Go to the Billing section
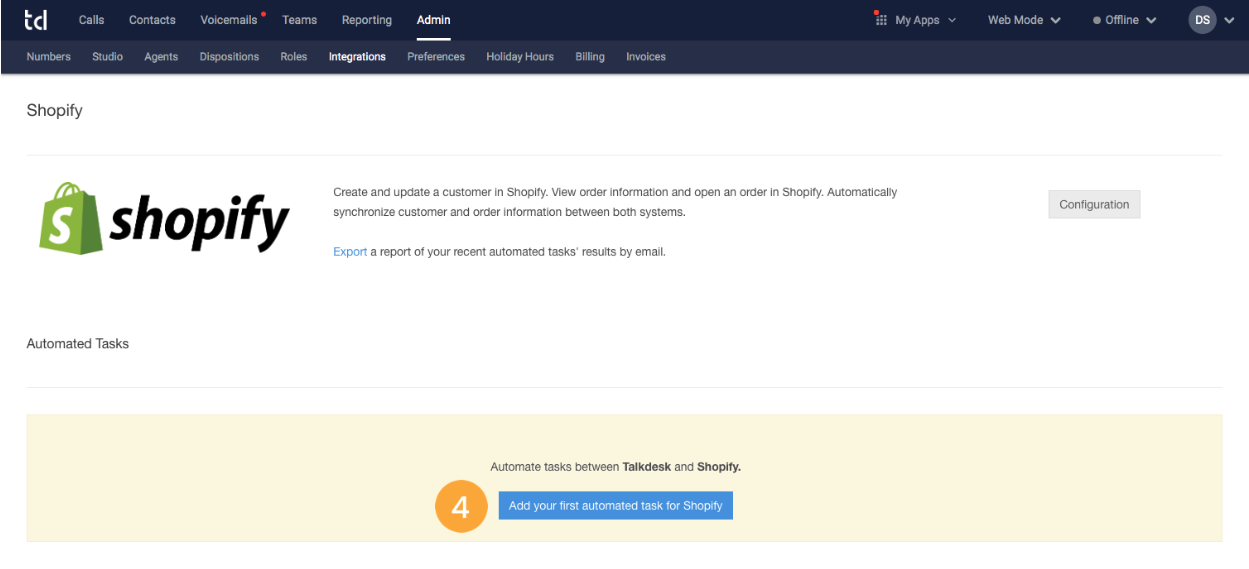Viewport: 1249px width, 569px height. pos(590,57)
